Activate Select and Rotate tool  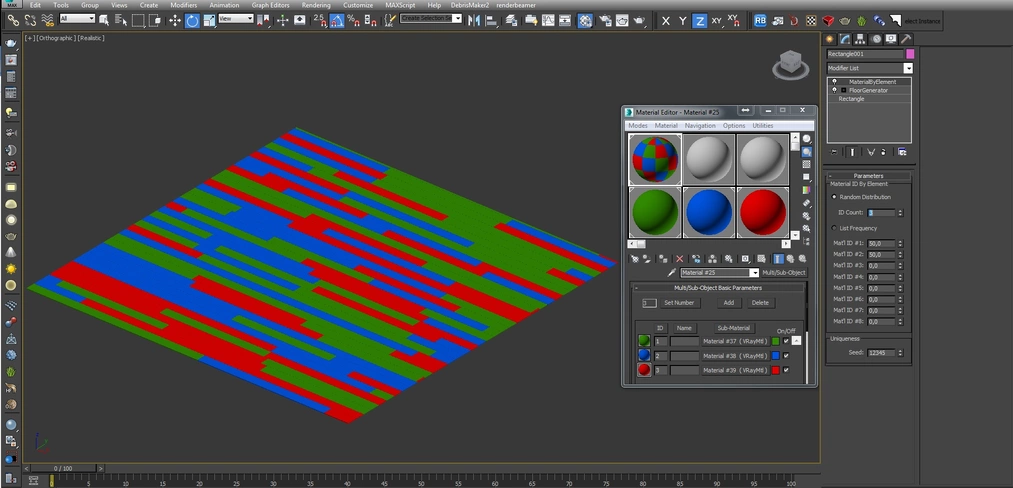click(x=192, y=21)
